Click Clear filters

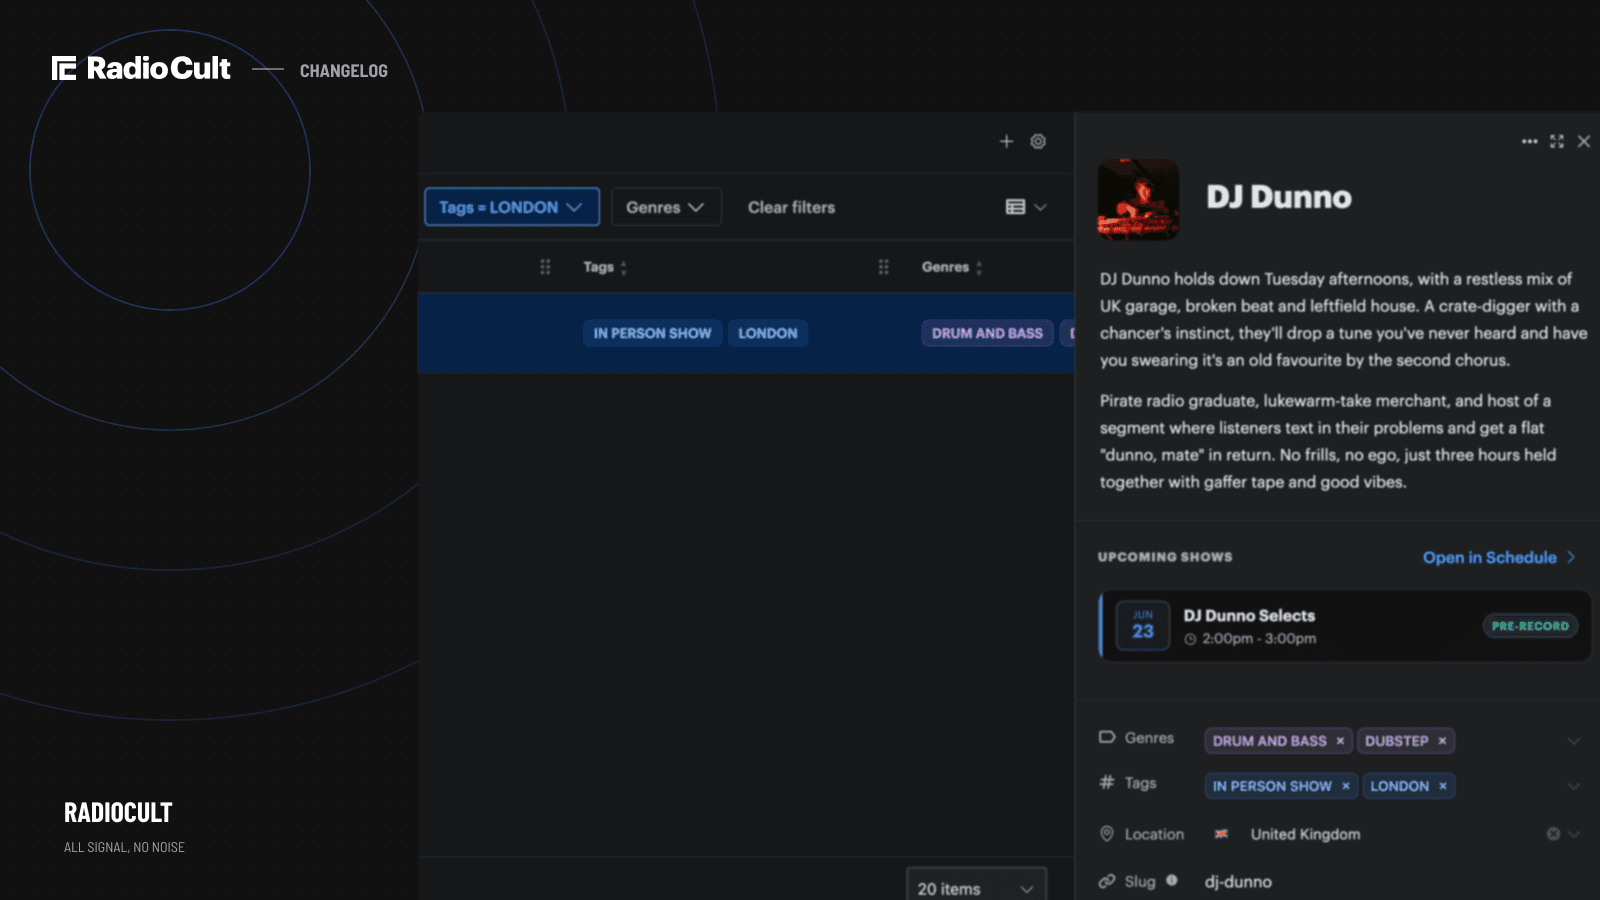pyautogui.click(x=791, y=207)
